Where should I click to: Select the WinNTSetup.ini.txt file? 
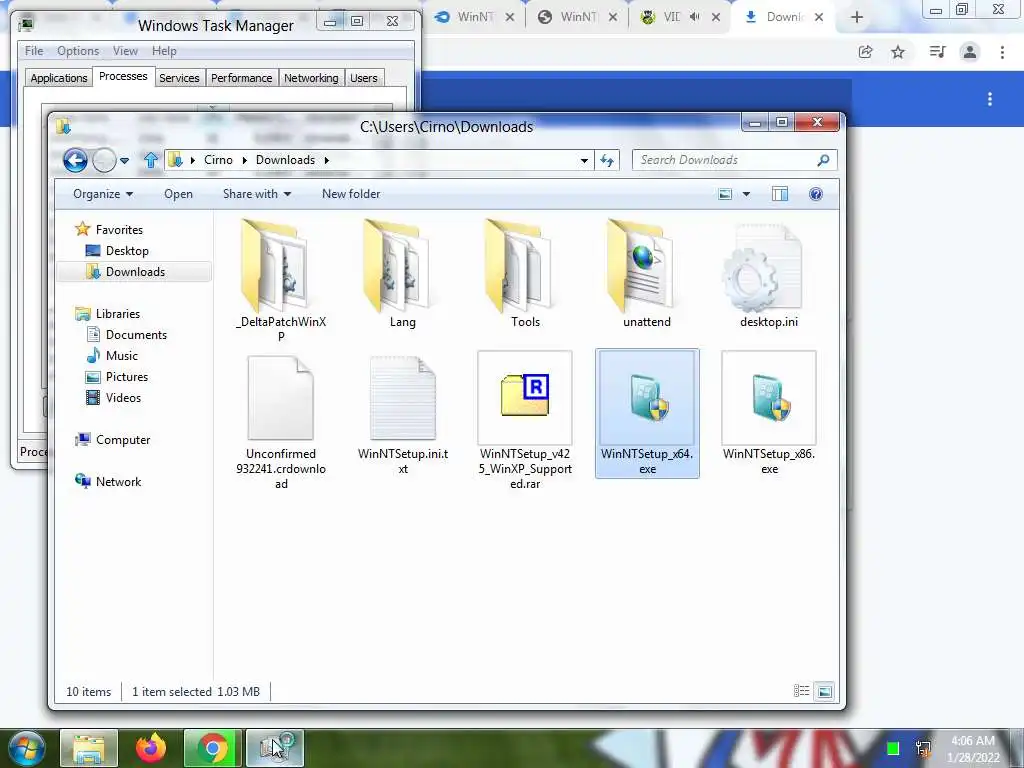403,415
